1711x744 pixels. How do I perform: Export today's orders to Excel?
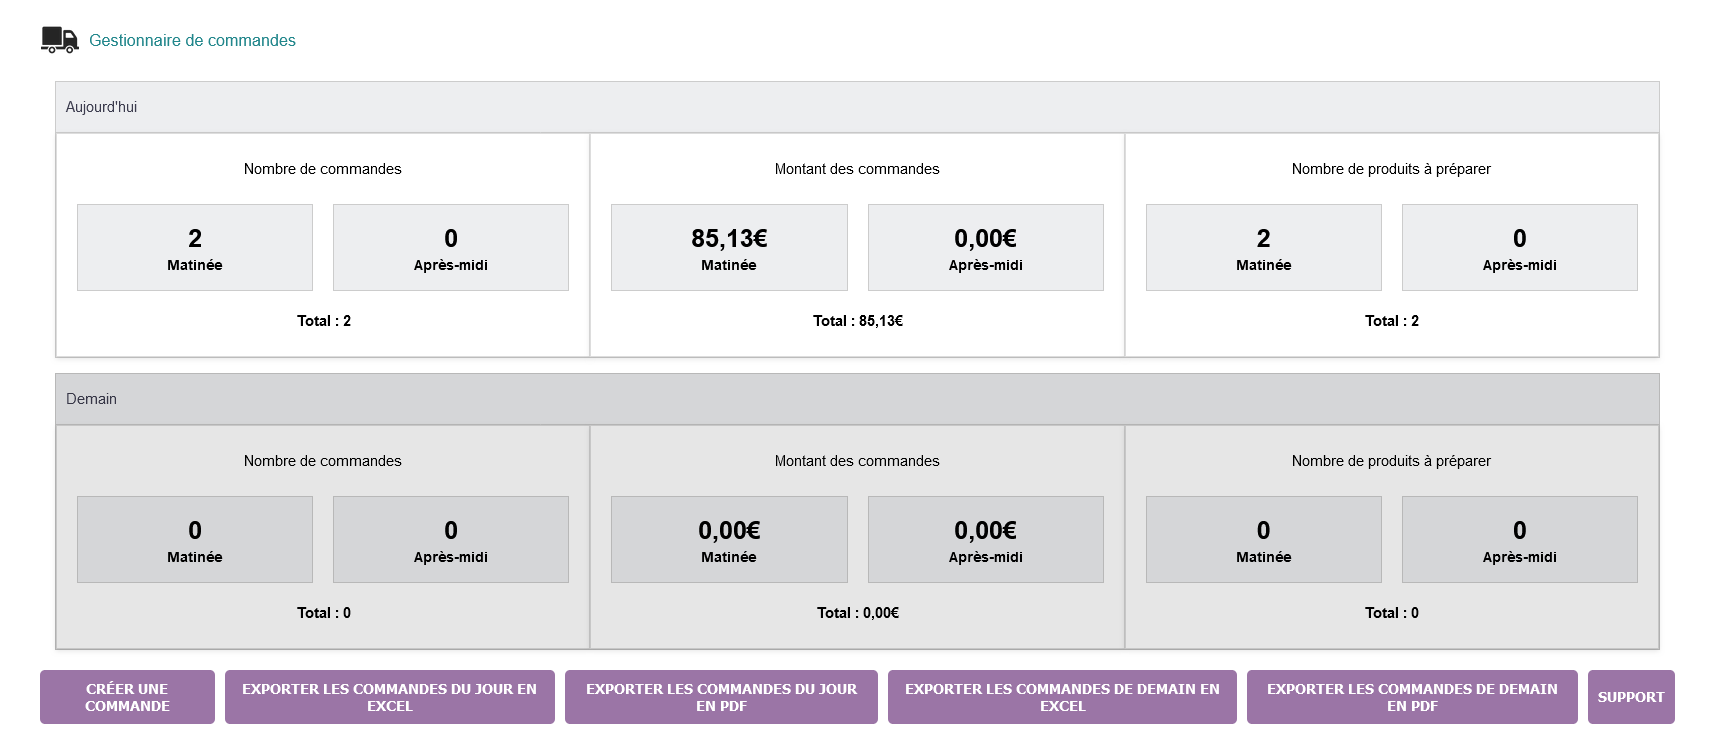click(x=389, y=697)
